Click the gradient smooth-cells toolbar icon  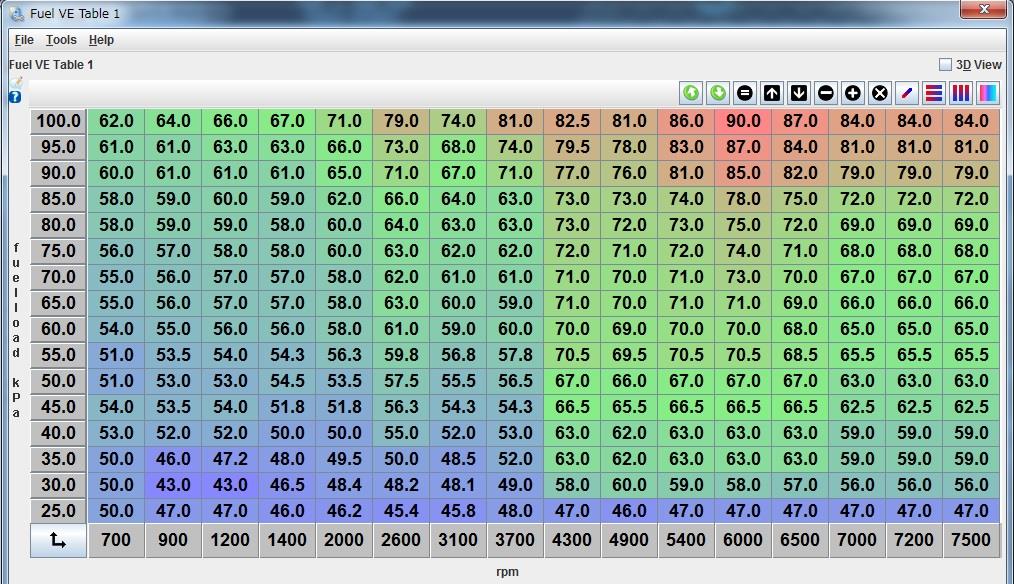tap(989, 93)
